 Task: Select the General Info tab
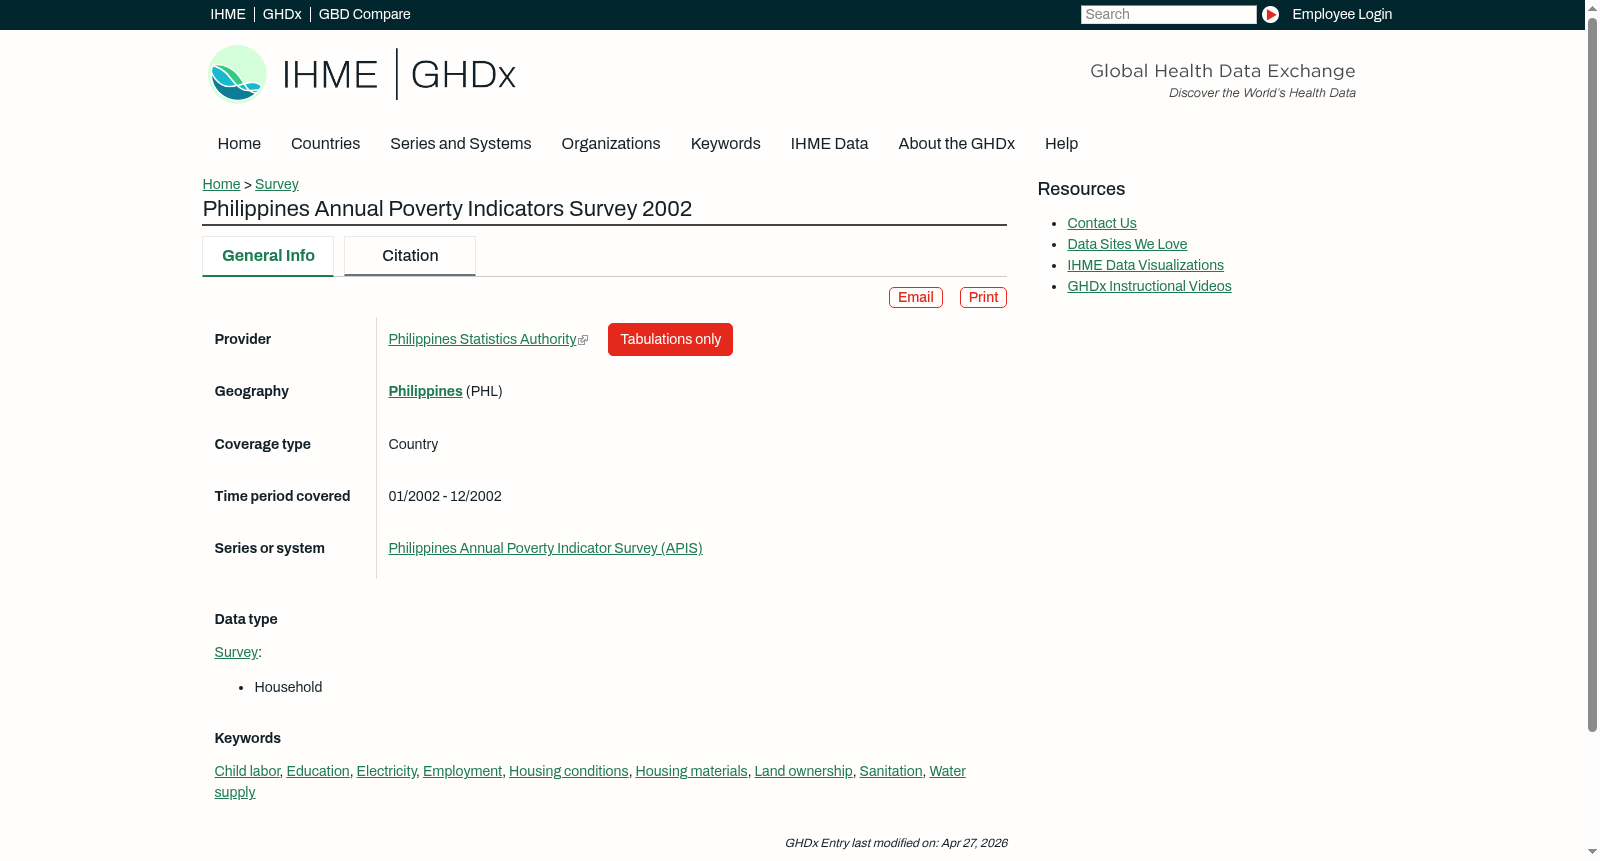268,256
